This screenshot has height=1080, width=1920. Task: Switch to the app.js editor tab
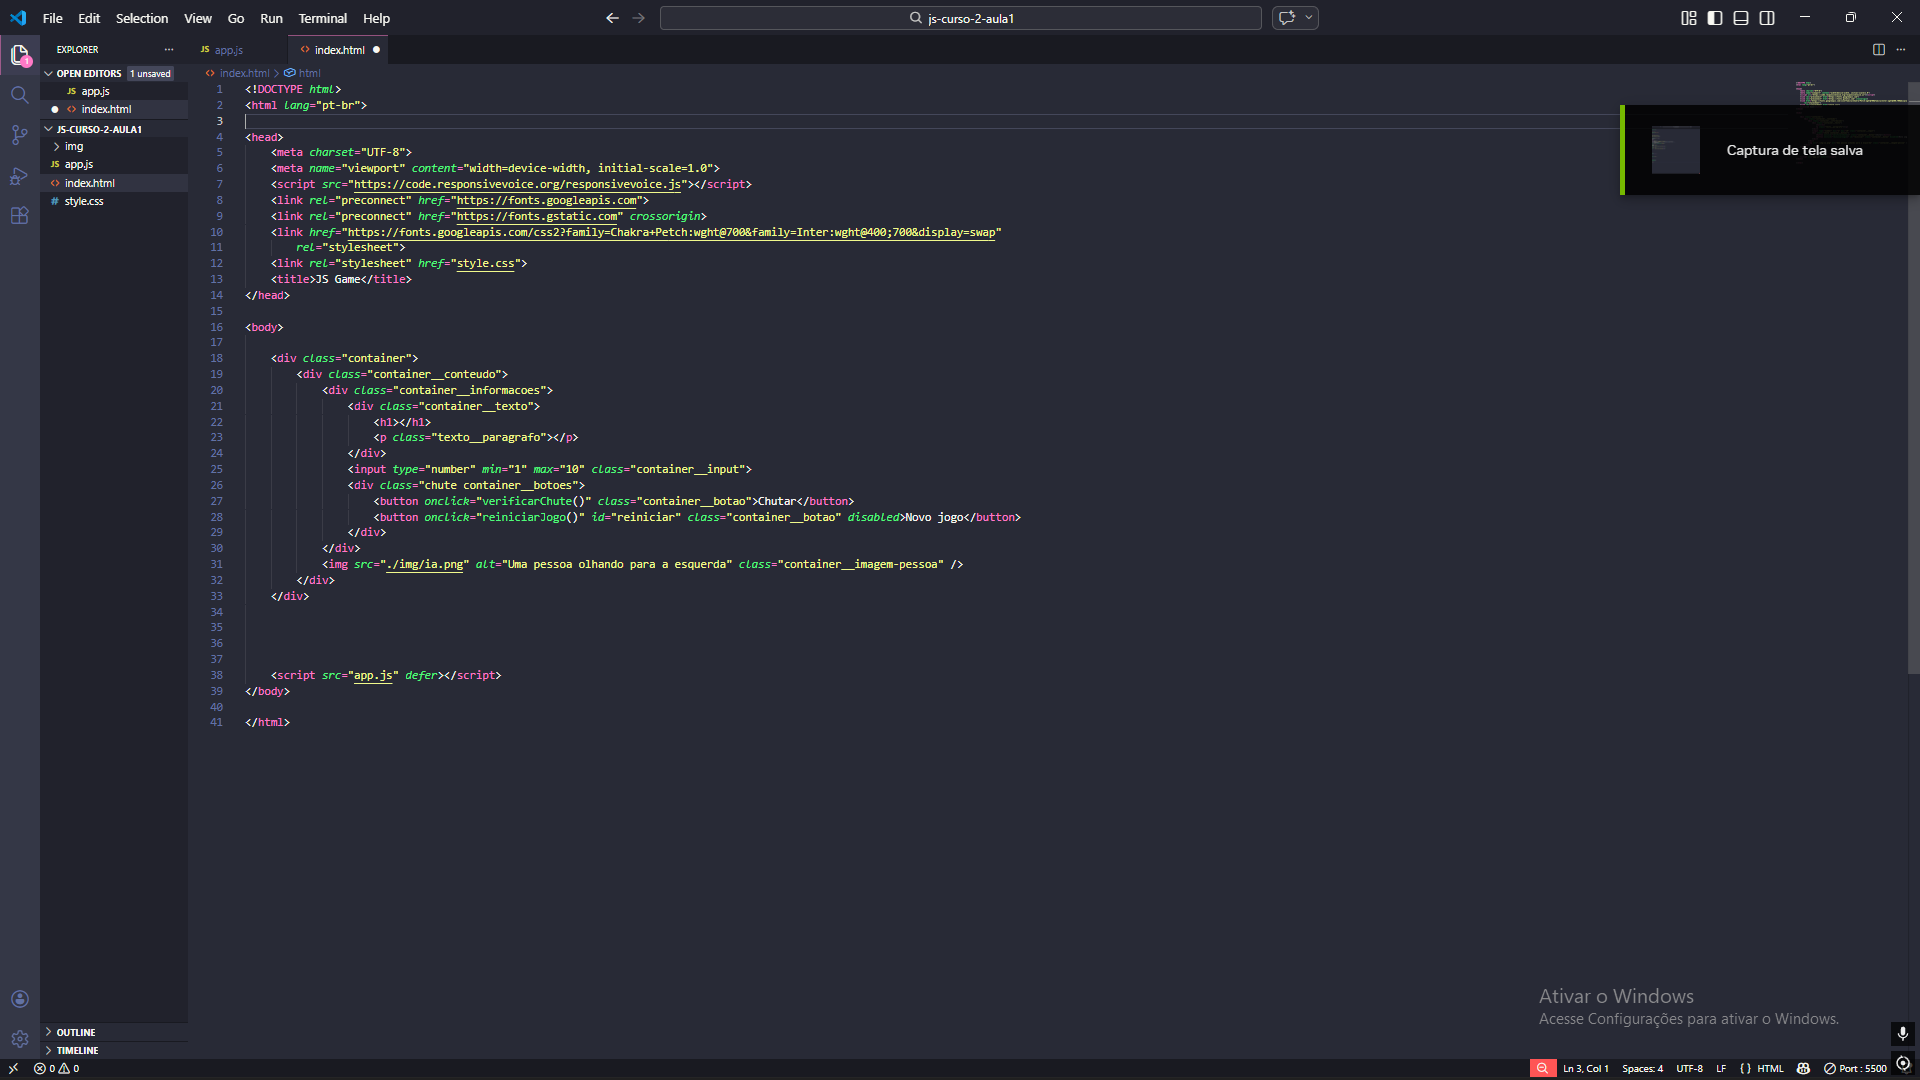click(228, 49)
